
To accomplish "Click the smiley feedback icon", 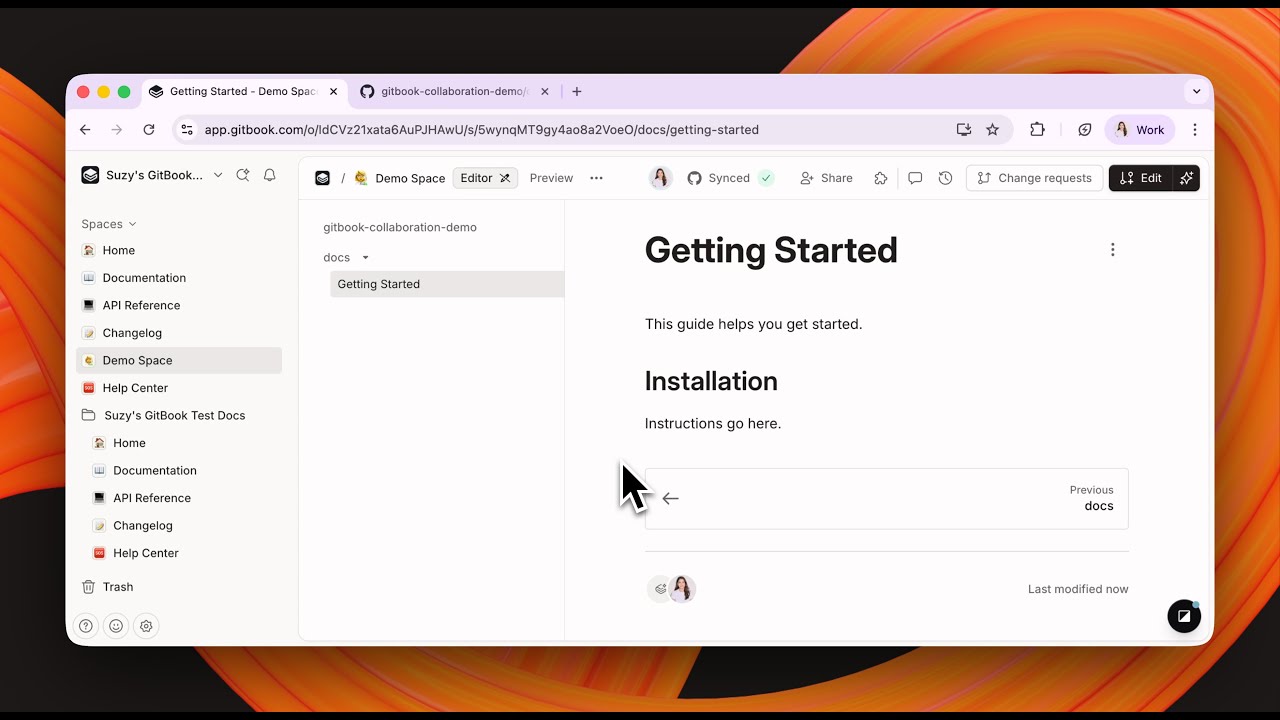I will (x=116, y=626).
